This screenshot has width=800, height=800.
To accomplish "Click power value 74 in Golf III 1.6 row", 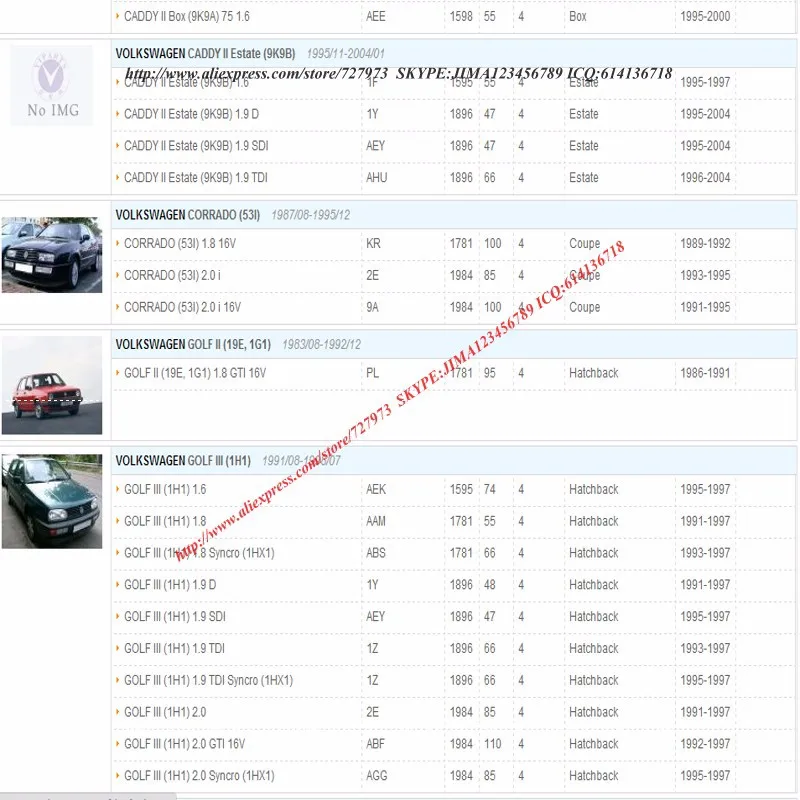I will pos(490,489).
